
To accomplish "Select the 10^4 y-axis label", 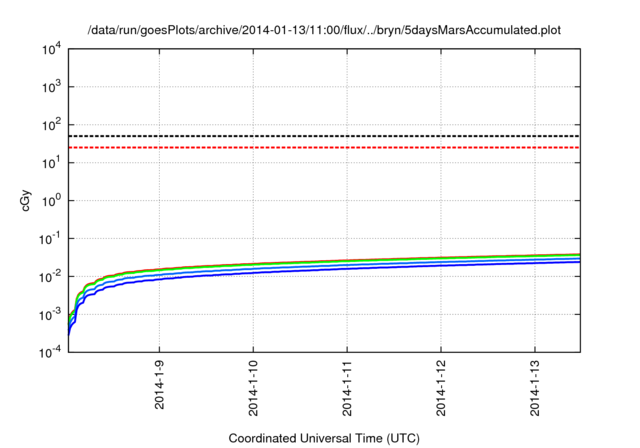I will pyautogui.click(x=52, y=49).
